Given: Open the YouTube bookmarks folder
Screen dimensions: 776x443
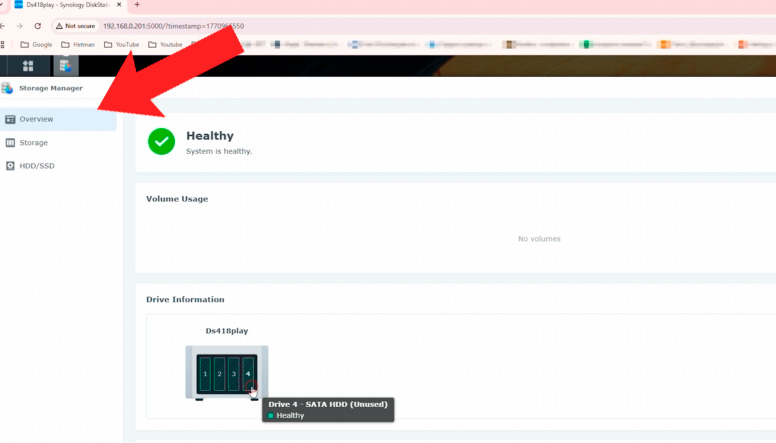Looking at the screenshot, I should click(122, 45).
